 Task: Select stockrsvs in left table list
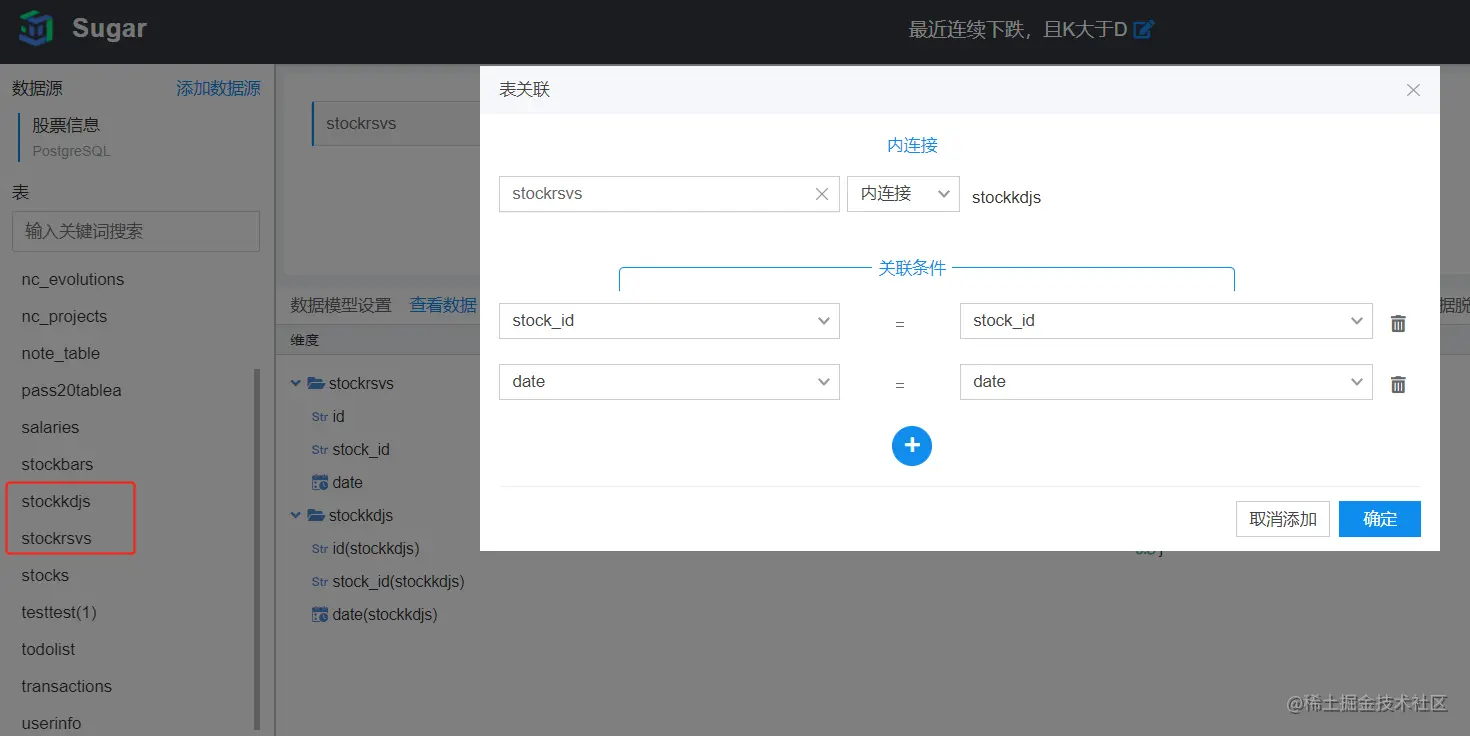pyautogui.click(x=56, y=539)
